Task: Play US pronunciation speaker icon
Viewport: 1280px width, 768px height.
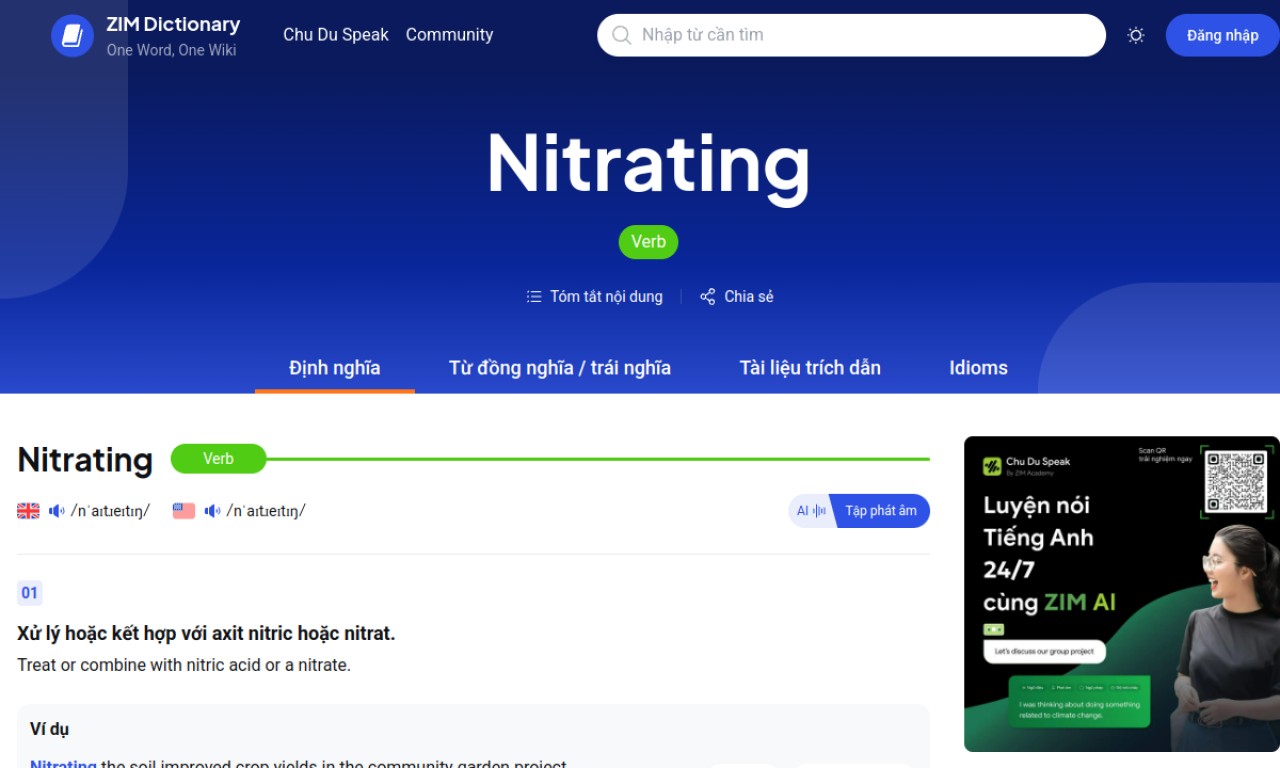Action: tap(213, 511)
